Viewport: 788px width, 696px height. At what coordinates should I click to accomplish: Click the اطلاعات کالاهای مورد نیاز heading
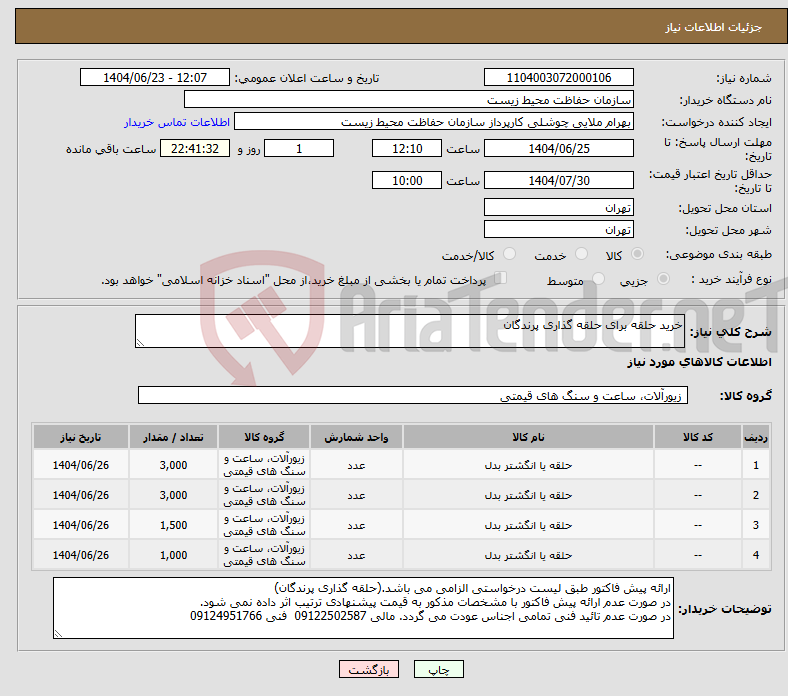point(699,362)
